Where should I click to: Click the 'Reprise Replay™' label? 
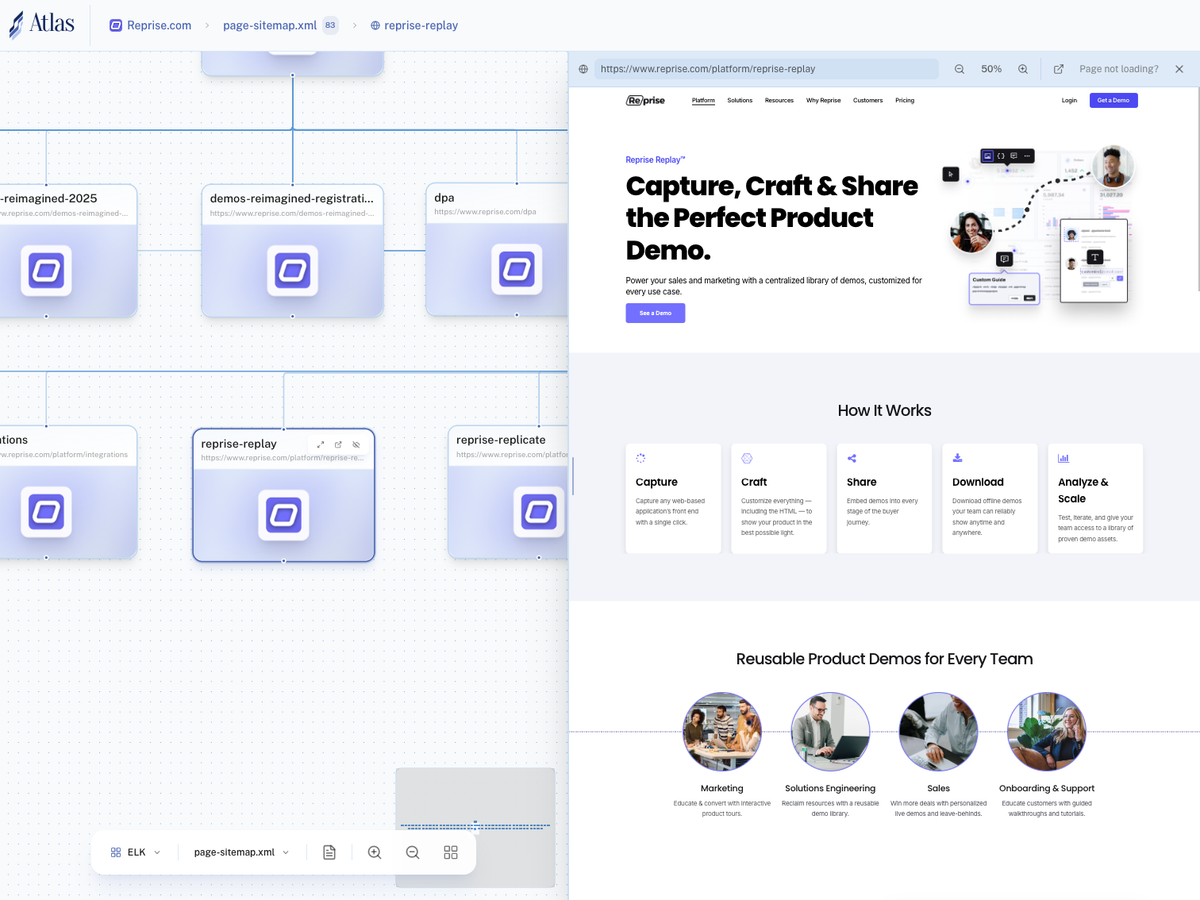click(656, 160)
